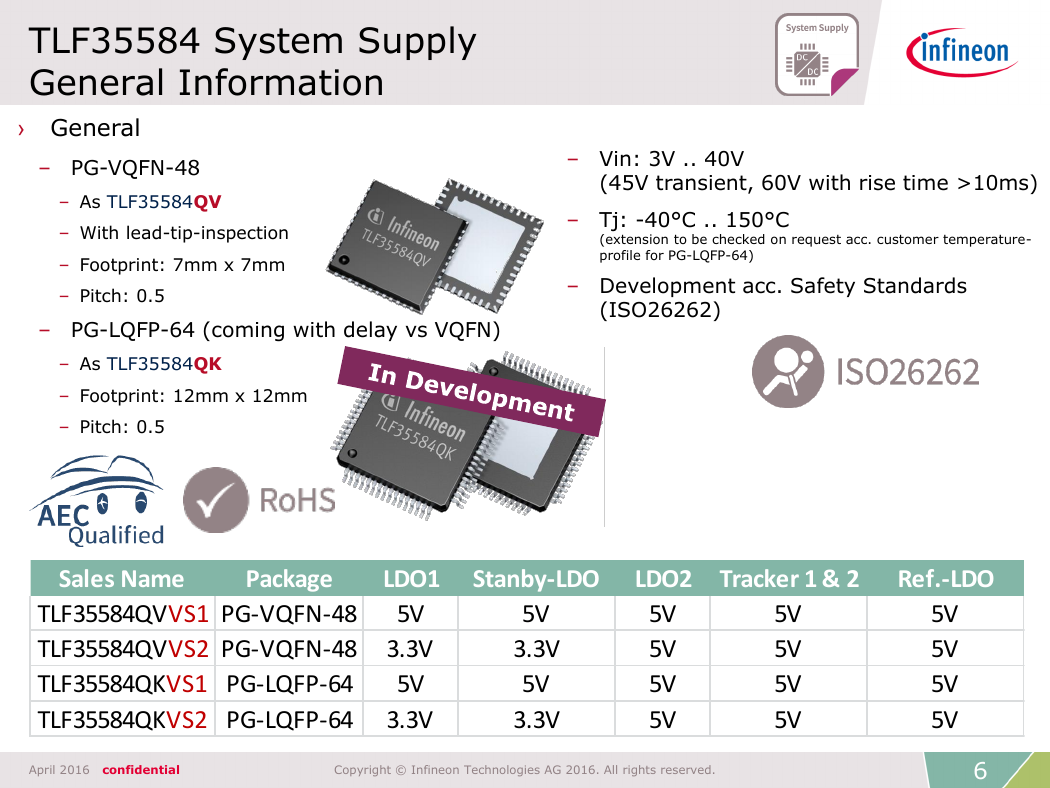
Task: Select the PG-VQFN-48 bullet text
Action: coord(135,167)
